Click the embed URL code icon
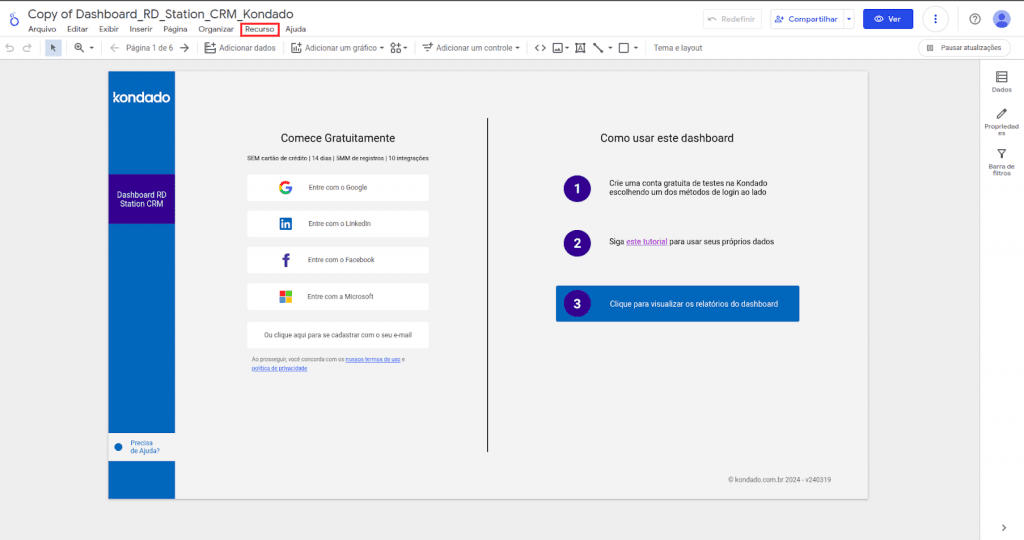1024x540 pixels. pyautogui.click(x=540, y=48)
